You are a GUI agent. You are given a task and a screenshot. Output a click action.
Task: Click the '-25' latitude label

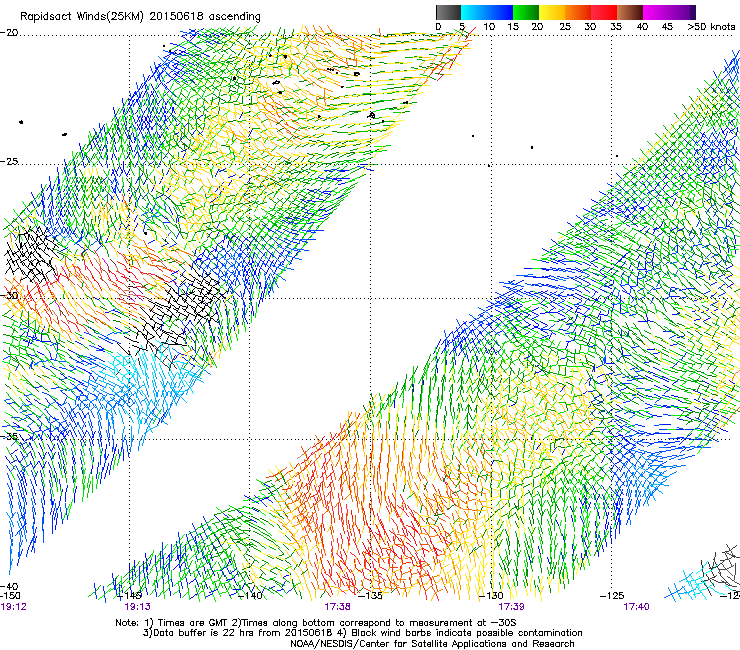click(9, 162)
